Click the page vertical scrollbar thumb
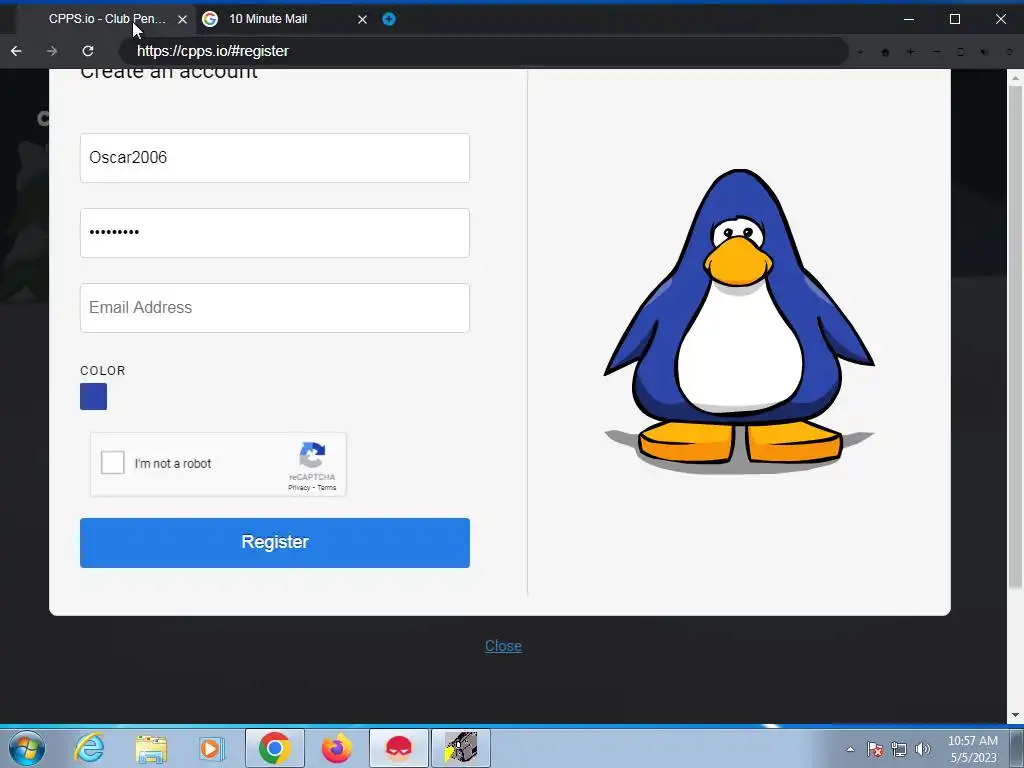Image resolution: width=1024 pixels, height=768 pixels. 1015,336
